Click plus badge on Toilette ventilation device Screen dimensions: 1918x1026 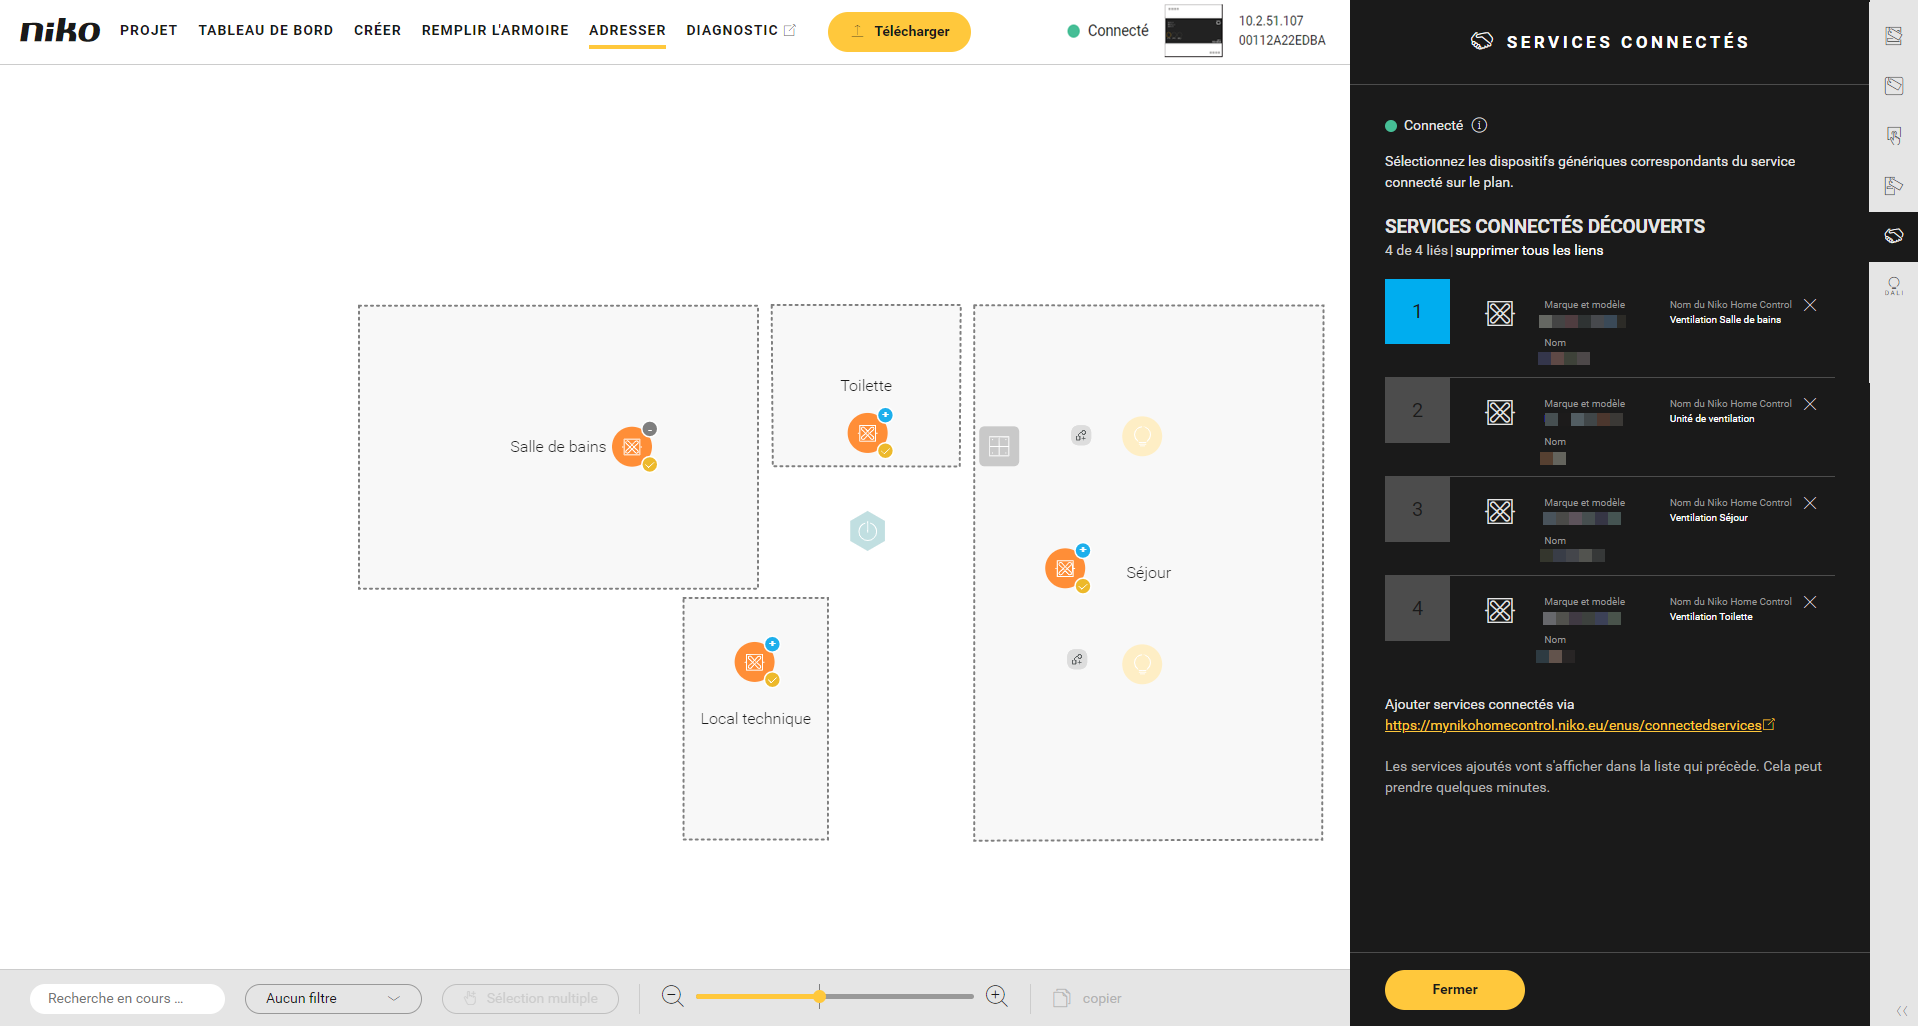point(885,415)
